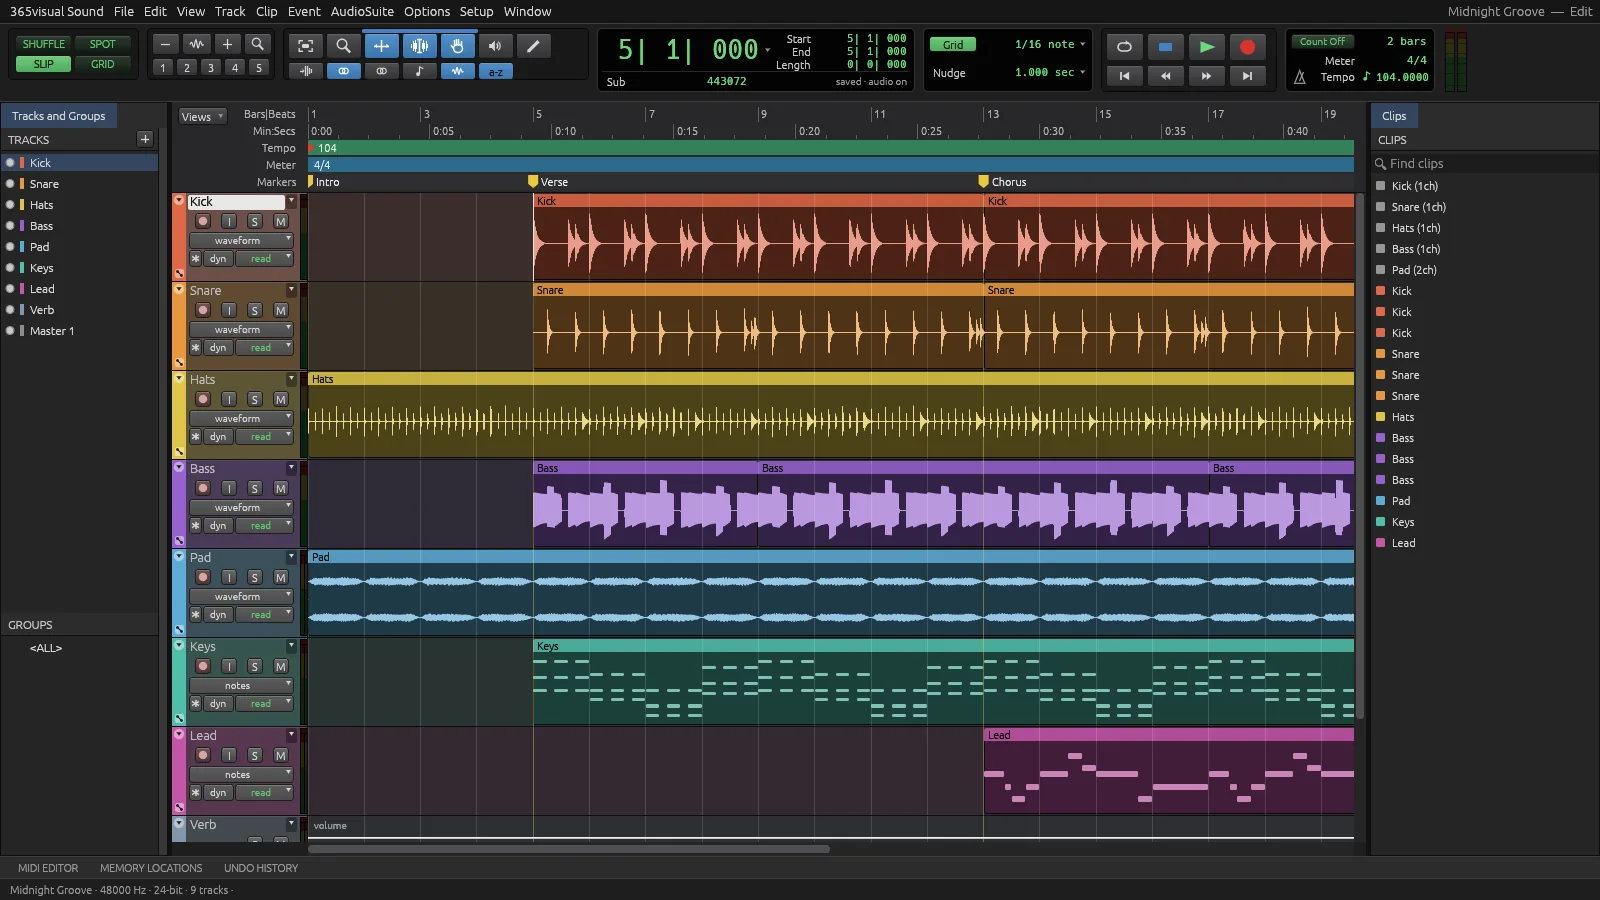Open Keys track notes view selector
Viewport: 1600px width, 900px height.
tap(241, 685)
